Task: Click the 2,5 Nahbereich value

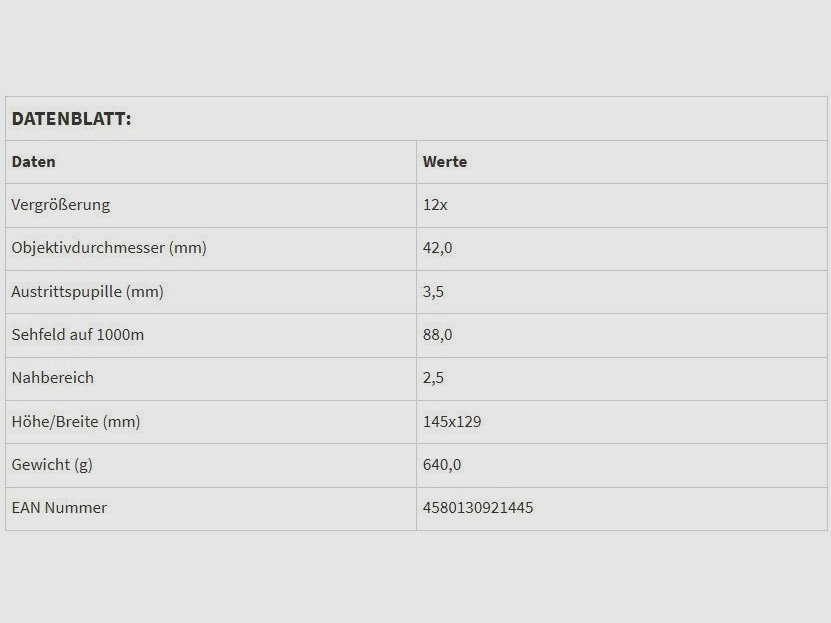Action: click(x=433, y=378)
